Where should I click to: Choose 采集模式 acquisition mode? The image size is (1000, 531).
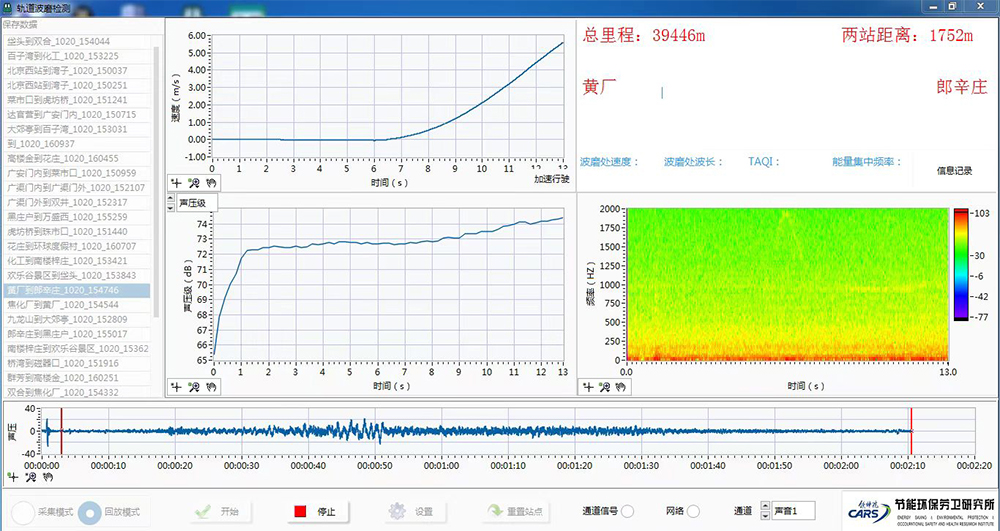click(23, 512)
